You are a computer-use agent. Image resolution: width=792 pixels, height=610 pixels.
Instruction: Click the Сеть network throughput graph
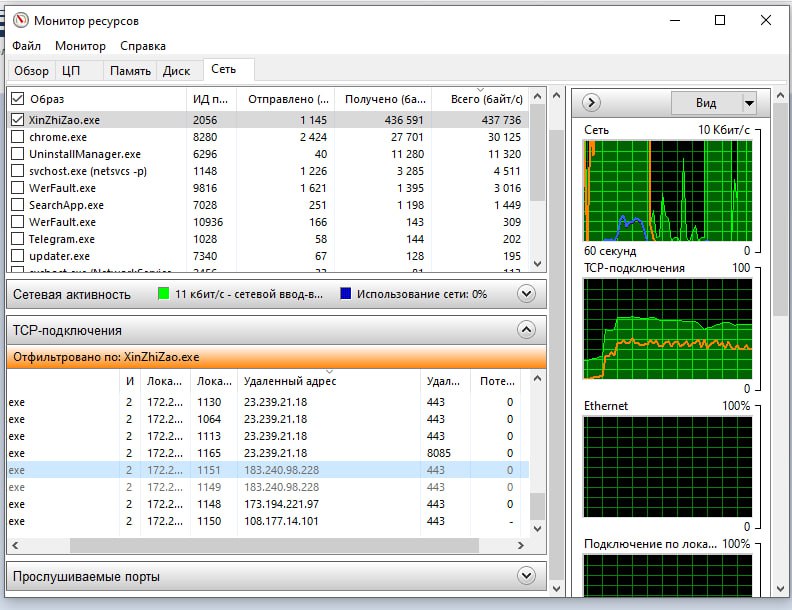[668, 191]
